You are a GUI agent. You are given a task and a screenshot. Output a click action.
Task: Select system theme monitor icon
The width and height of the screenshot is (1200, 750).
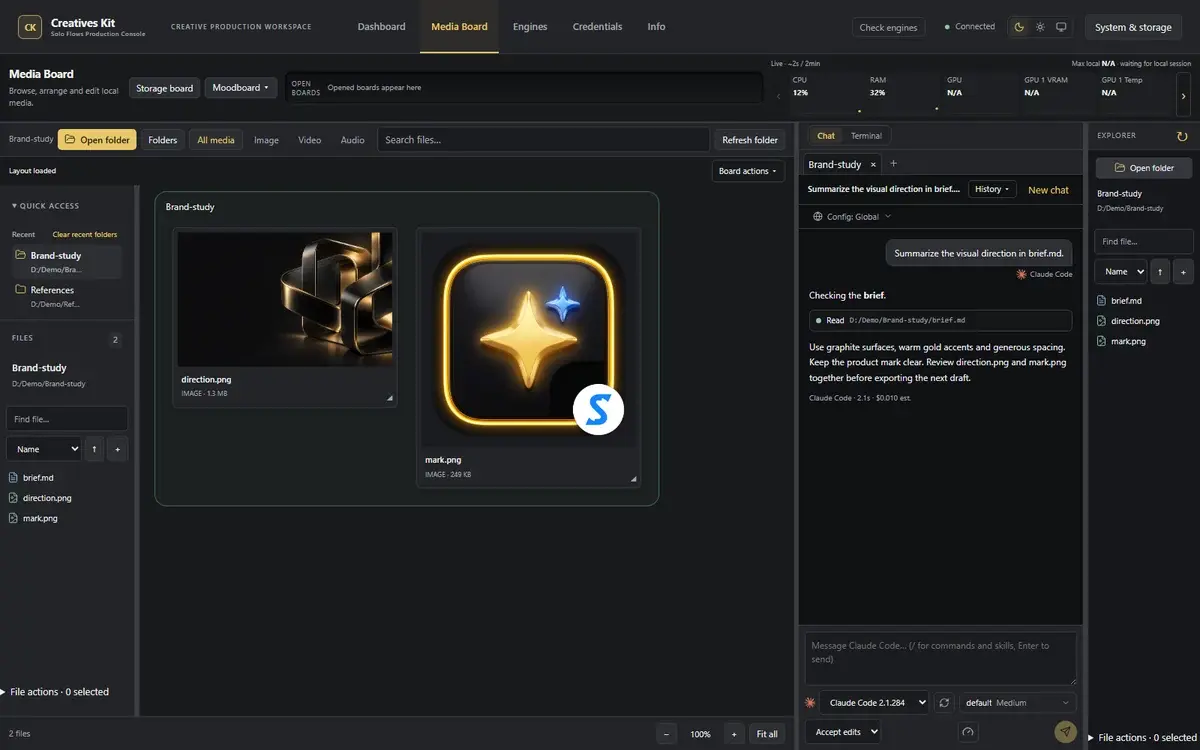[x=1061, y=27]
